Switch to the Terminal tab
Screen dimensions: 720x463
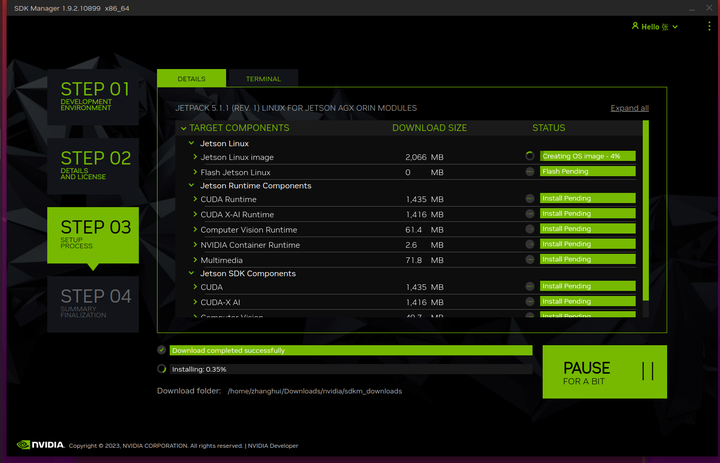(263, 79)
